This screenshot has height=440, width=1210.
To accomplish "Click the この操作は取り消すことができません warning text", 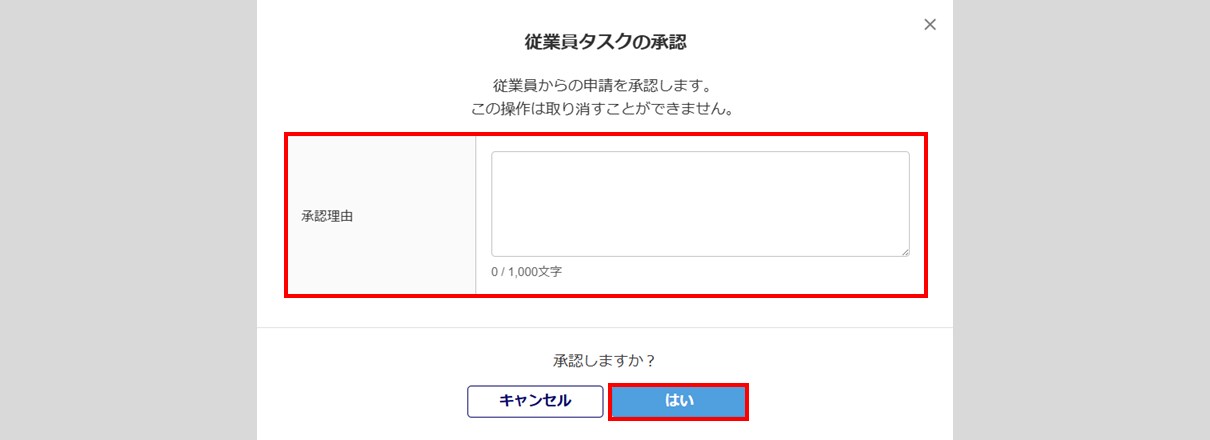I will point(605,109).
